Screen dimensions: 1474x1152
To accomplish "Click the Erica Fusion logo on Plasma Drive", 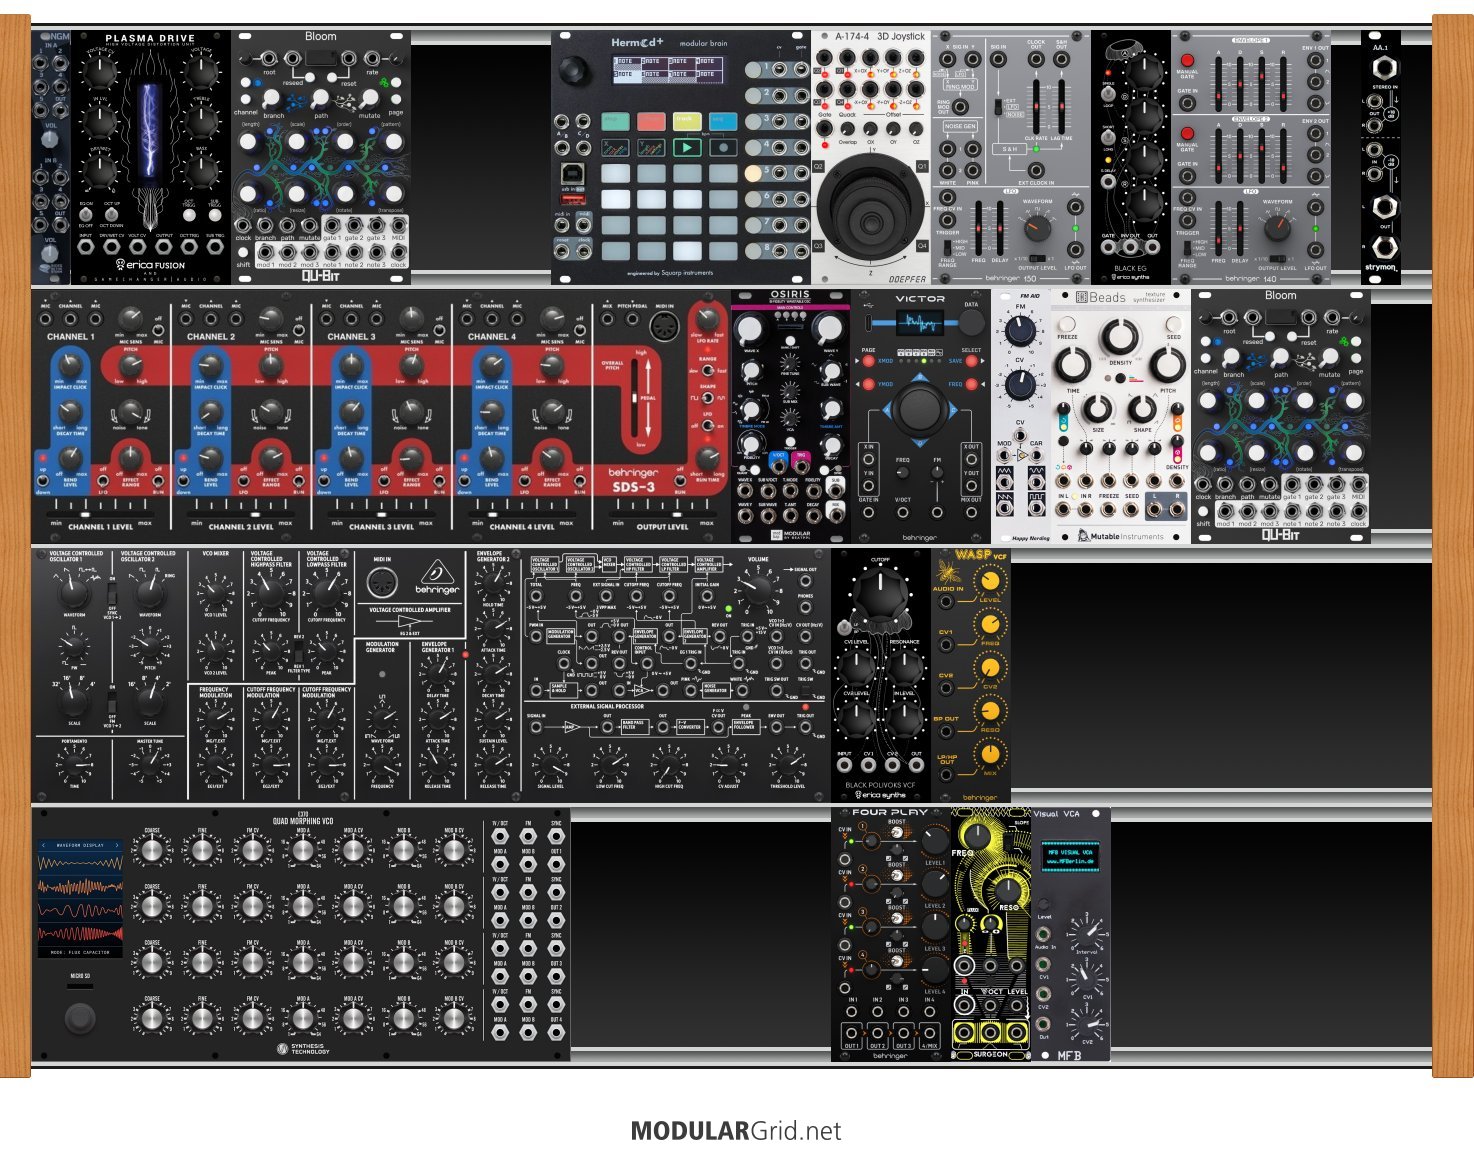I will [x=150, y=266].
